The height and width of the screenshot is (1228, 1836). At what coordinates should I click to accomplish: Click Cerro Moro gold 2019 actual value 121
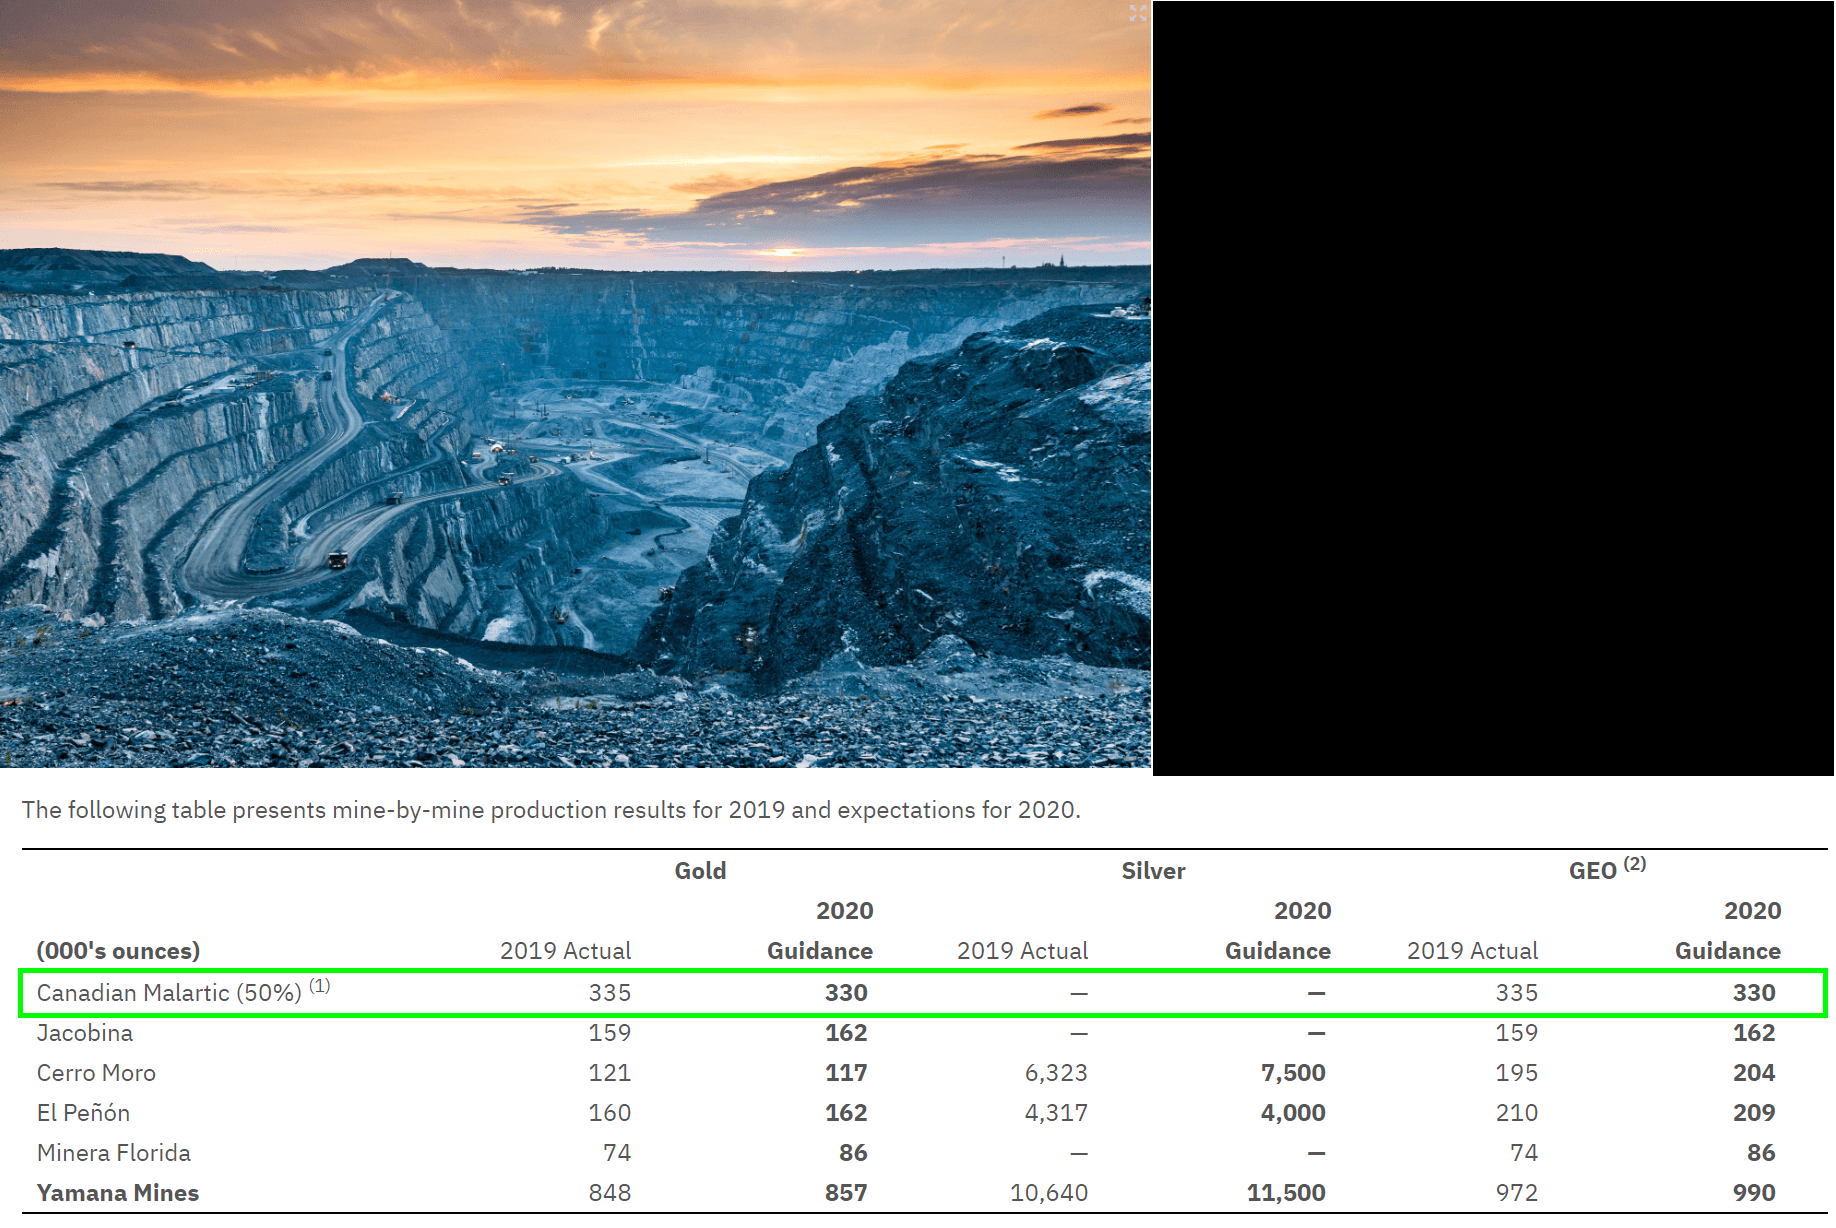pos(609,1073)
